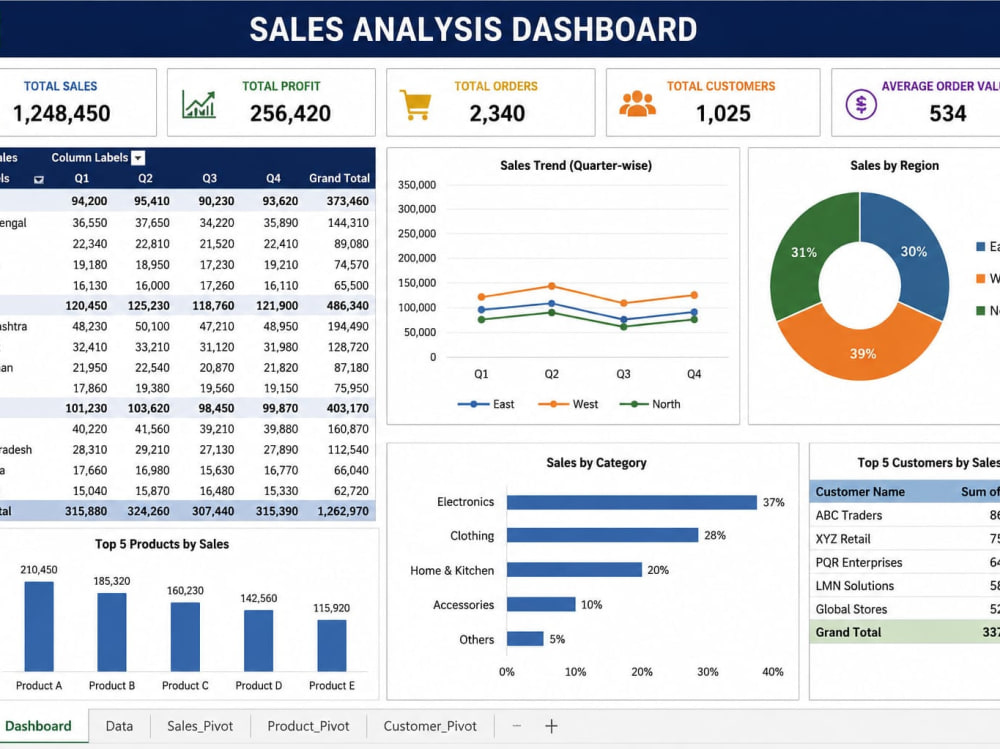The height and width of the screenshot is (749, 1000).
Task: Select the Global Stores customer row
Action: pyautogui.click(x=904, y=609)
